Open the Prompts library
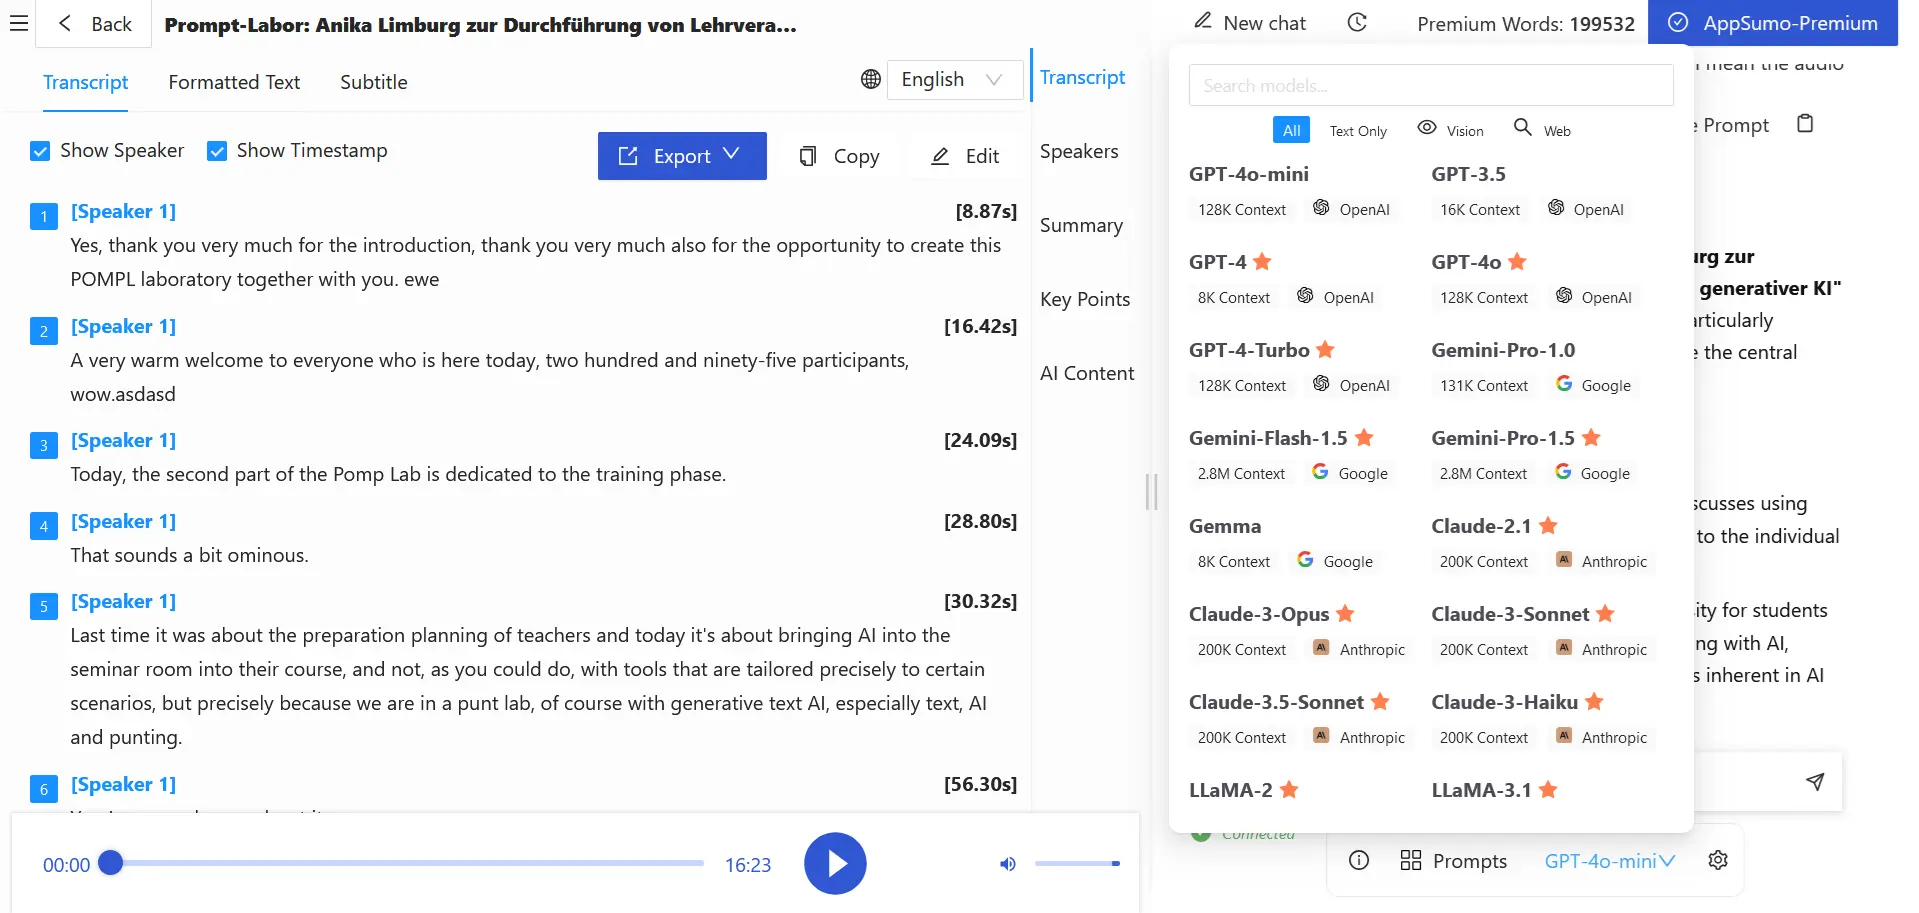Image resolution: width=1919 pixels, height=913 pixels. click(x=1453, y=861)
